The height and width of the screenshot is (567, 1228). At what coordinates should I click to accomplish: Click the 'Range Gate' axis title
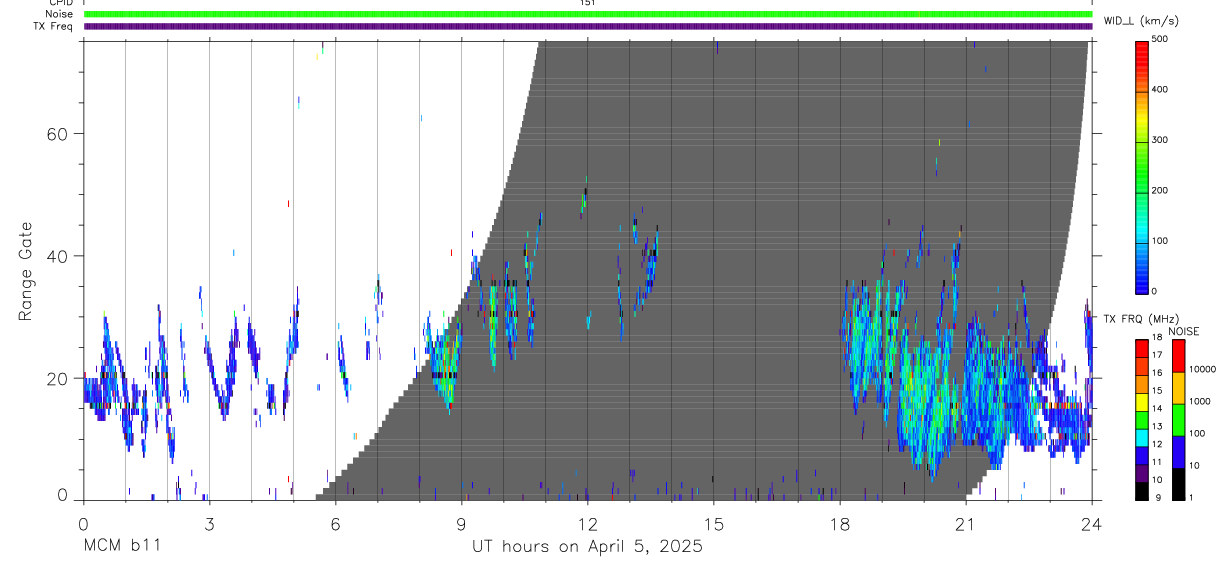click(25, 270)
